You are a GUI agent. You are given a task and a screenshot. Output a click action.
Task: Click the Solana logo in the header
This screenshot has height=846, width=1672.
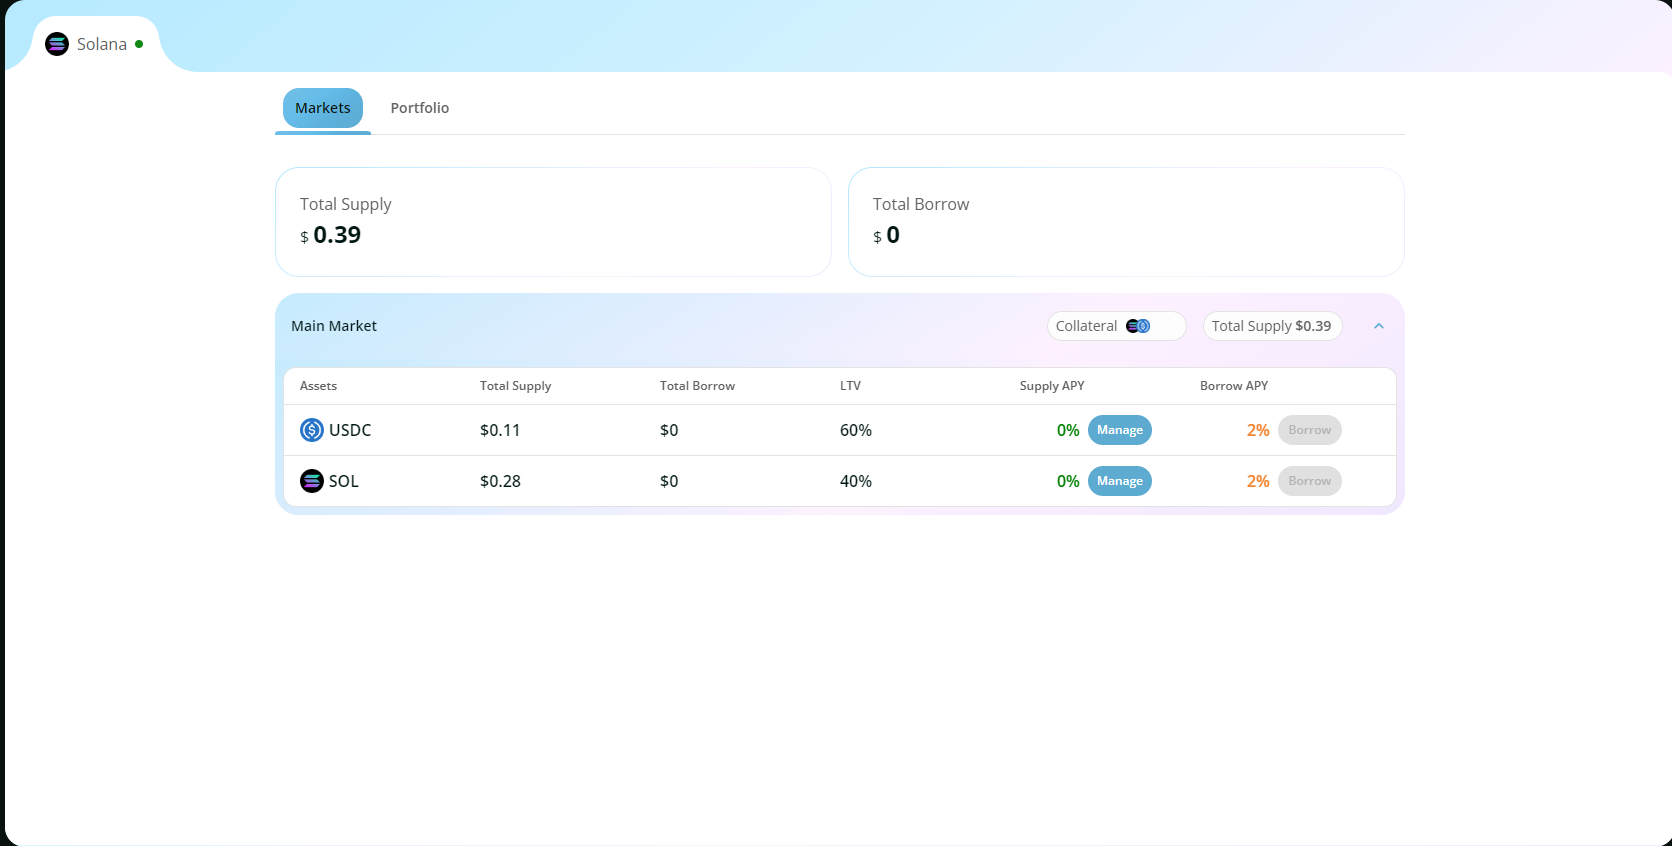[x=57, y=44]
